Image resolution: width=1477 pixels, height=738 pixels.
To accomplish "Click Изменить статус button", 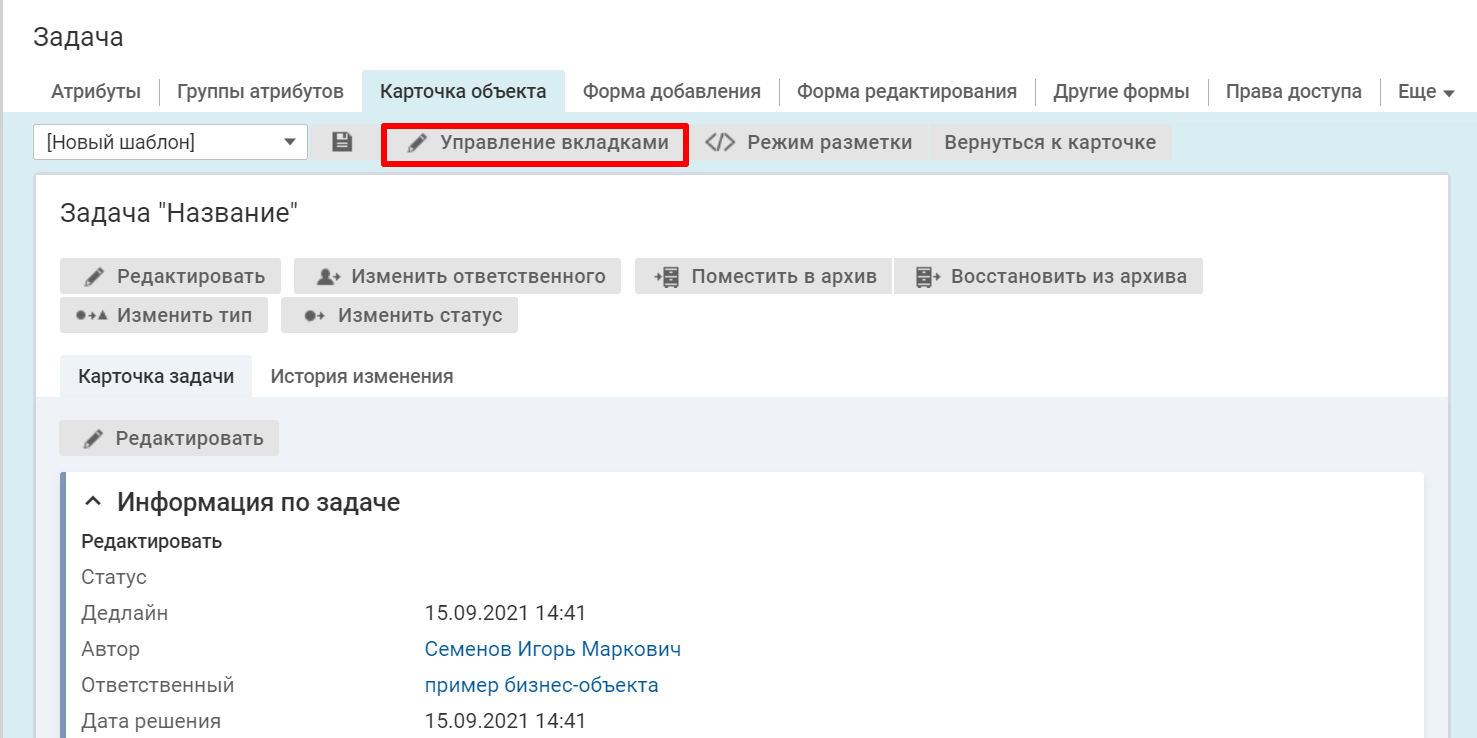I will (x=399, y=316).
